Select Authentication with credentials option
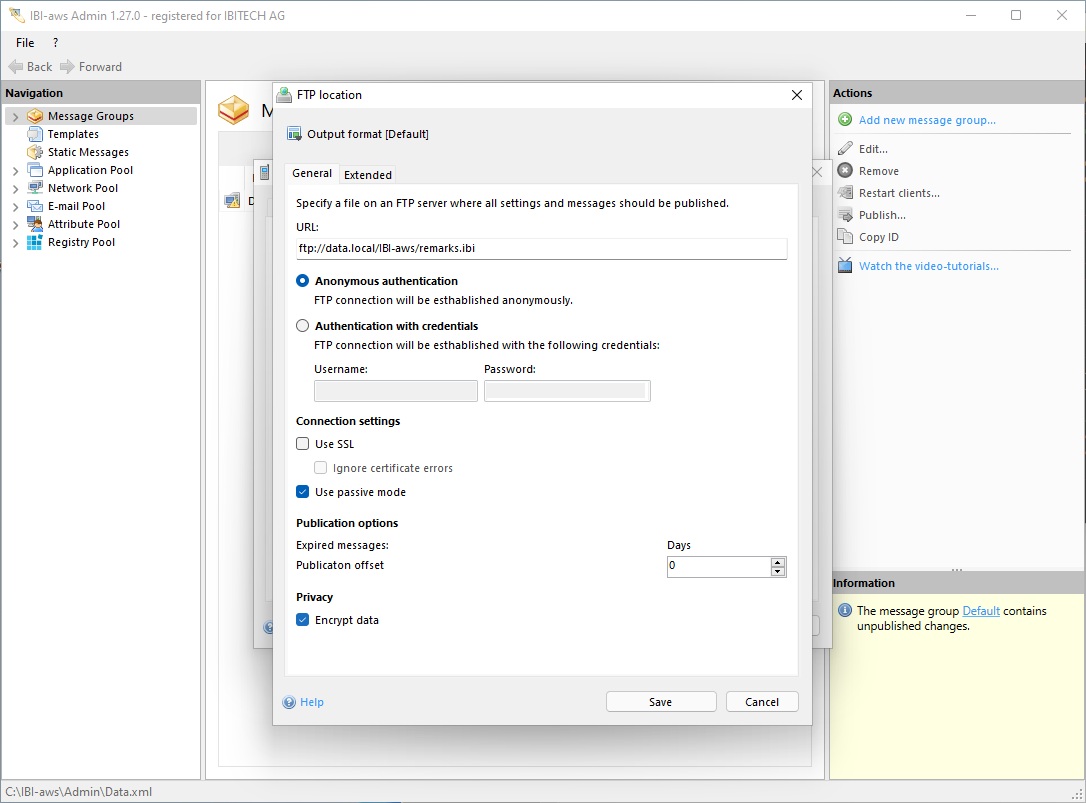This screenshot has height=803, width=1086. [303, 326]
